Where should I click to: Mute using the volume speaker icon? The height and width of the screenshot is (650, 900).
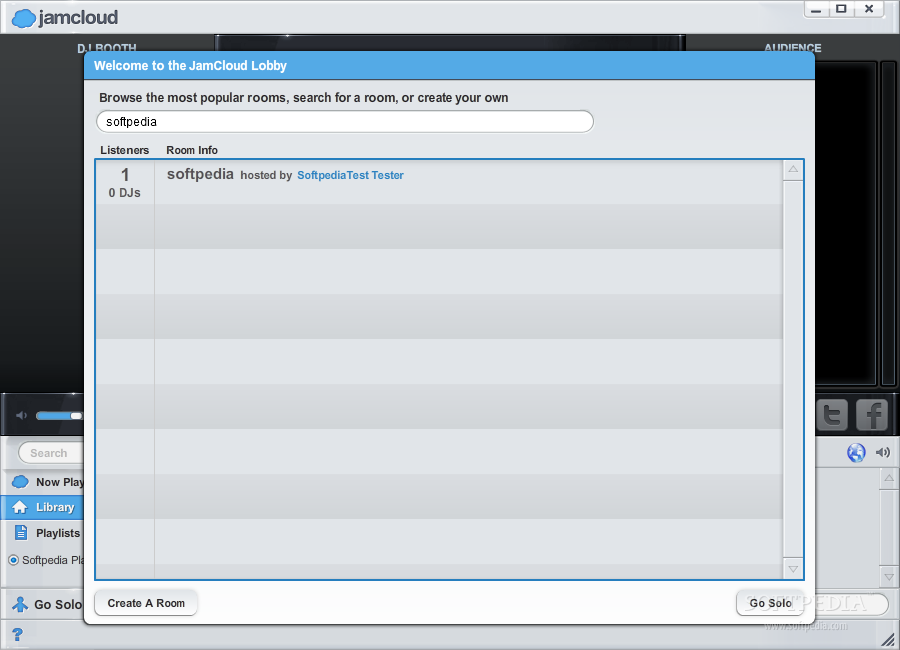22,415
